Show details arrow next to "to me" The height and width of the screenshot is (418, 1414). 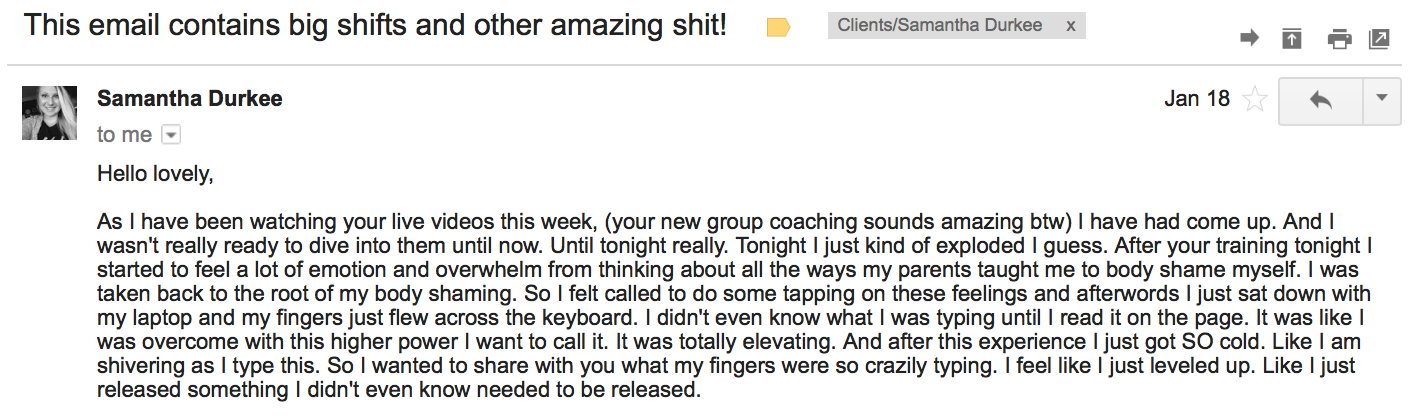(x=170, y=134)
